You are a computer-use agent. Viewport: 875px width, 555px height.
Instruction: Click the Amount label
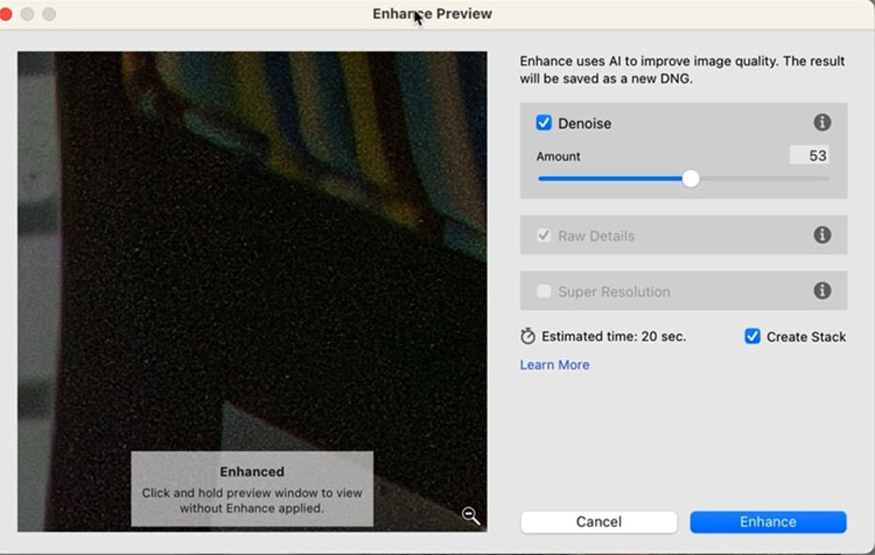[x=558, y=156]
